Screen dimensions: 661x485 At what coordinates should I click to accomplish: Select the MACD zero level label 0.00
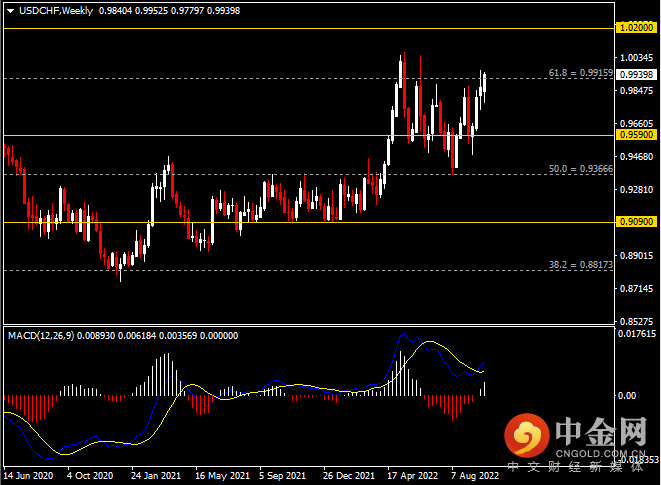pyautogui.click(x=627, y=396)
